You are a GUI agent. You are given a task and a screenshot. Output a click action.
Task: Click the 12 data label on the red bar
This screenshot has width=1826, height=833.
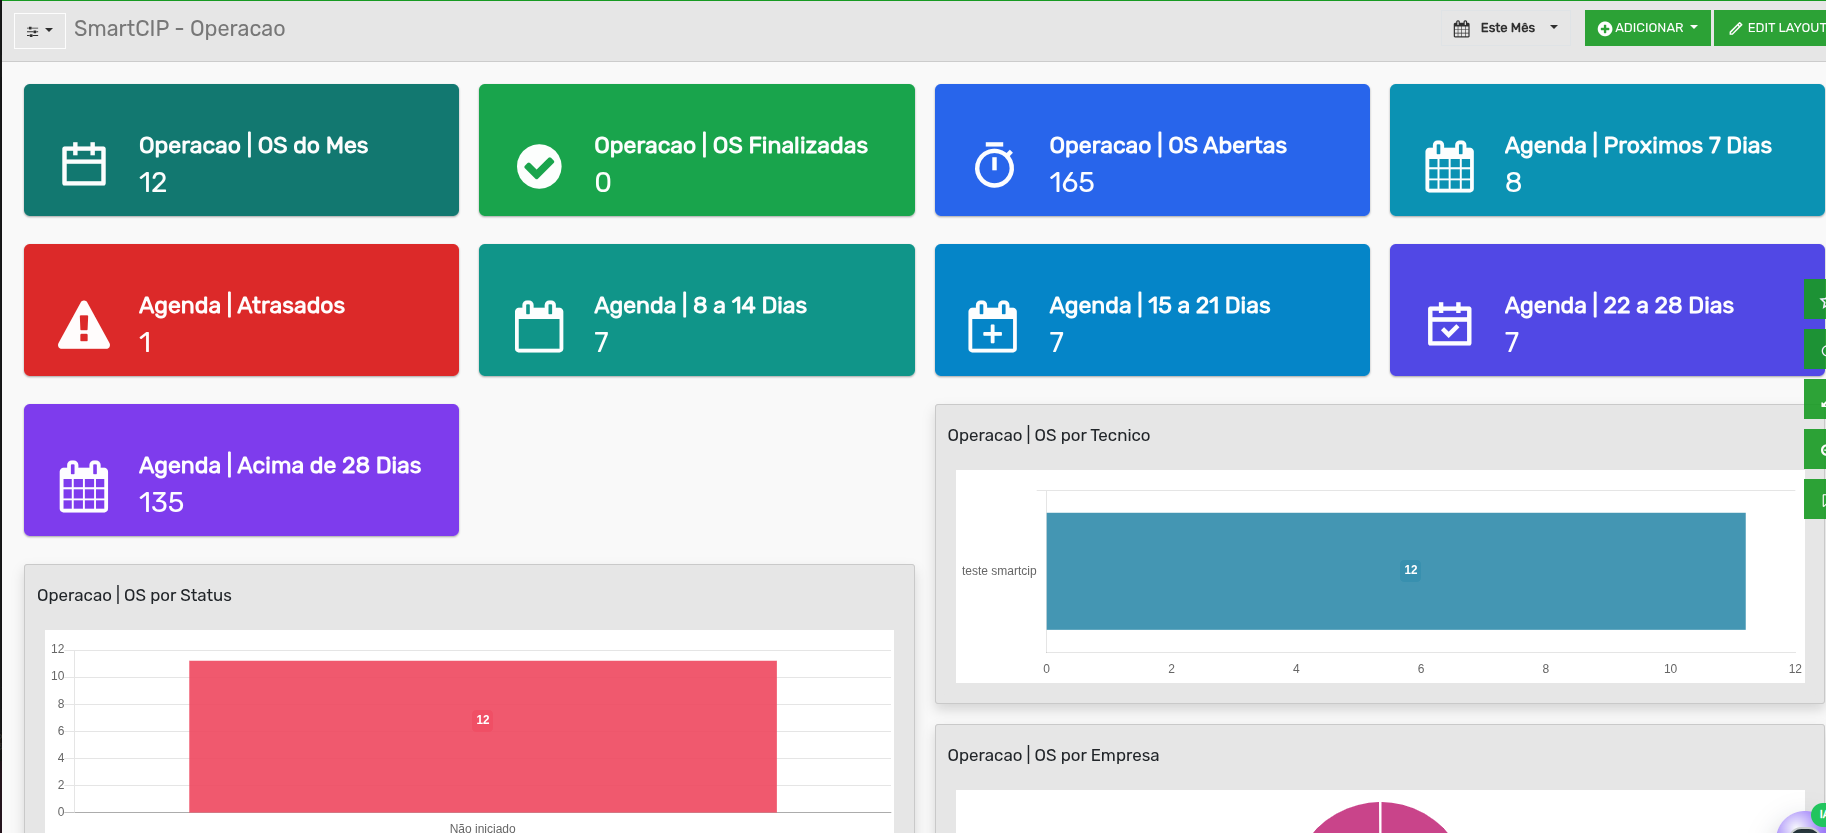click(x=483, y=720)
